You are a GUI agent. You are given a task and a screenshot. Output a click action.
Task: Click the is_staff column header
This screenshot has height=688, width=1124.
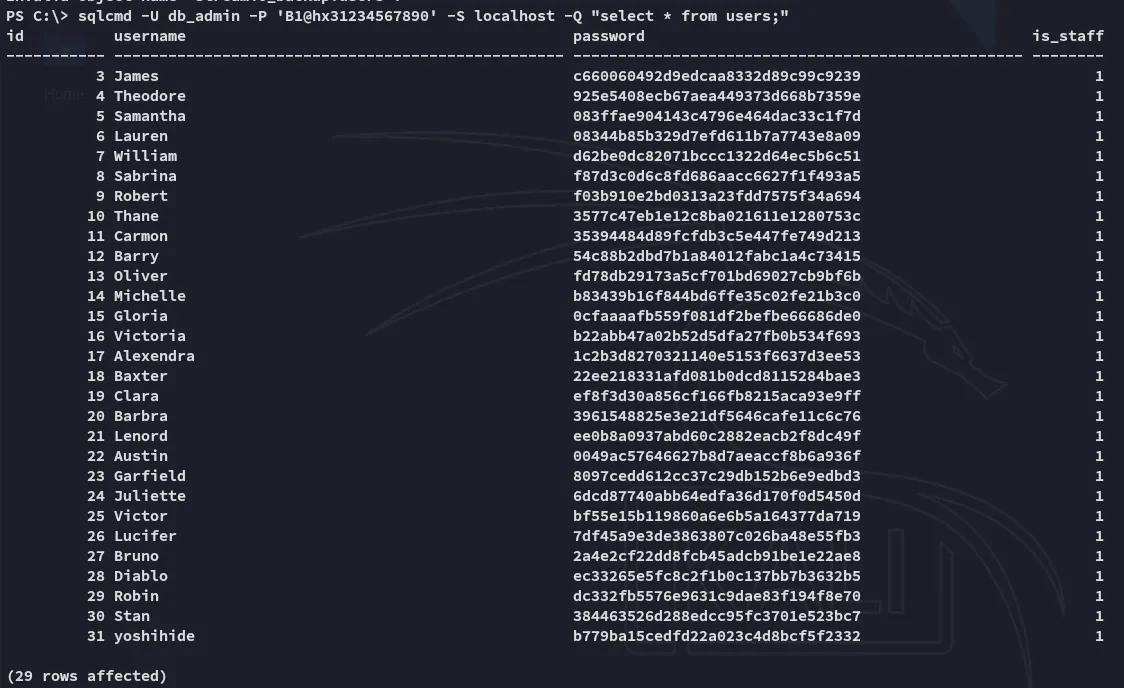pyautogui.click(x=1067, y=36)
